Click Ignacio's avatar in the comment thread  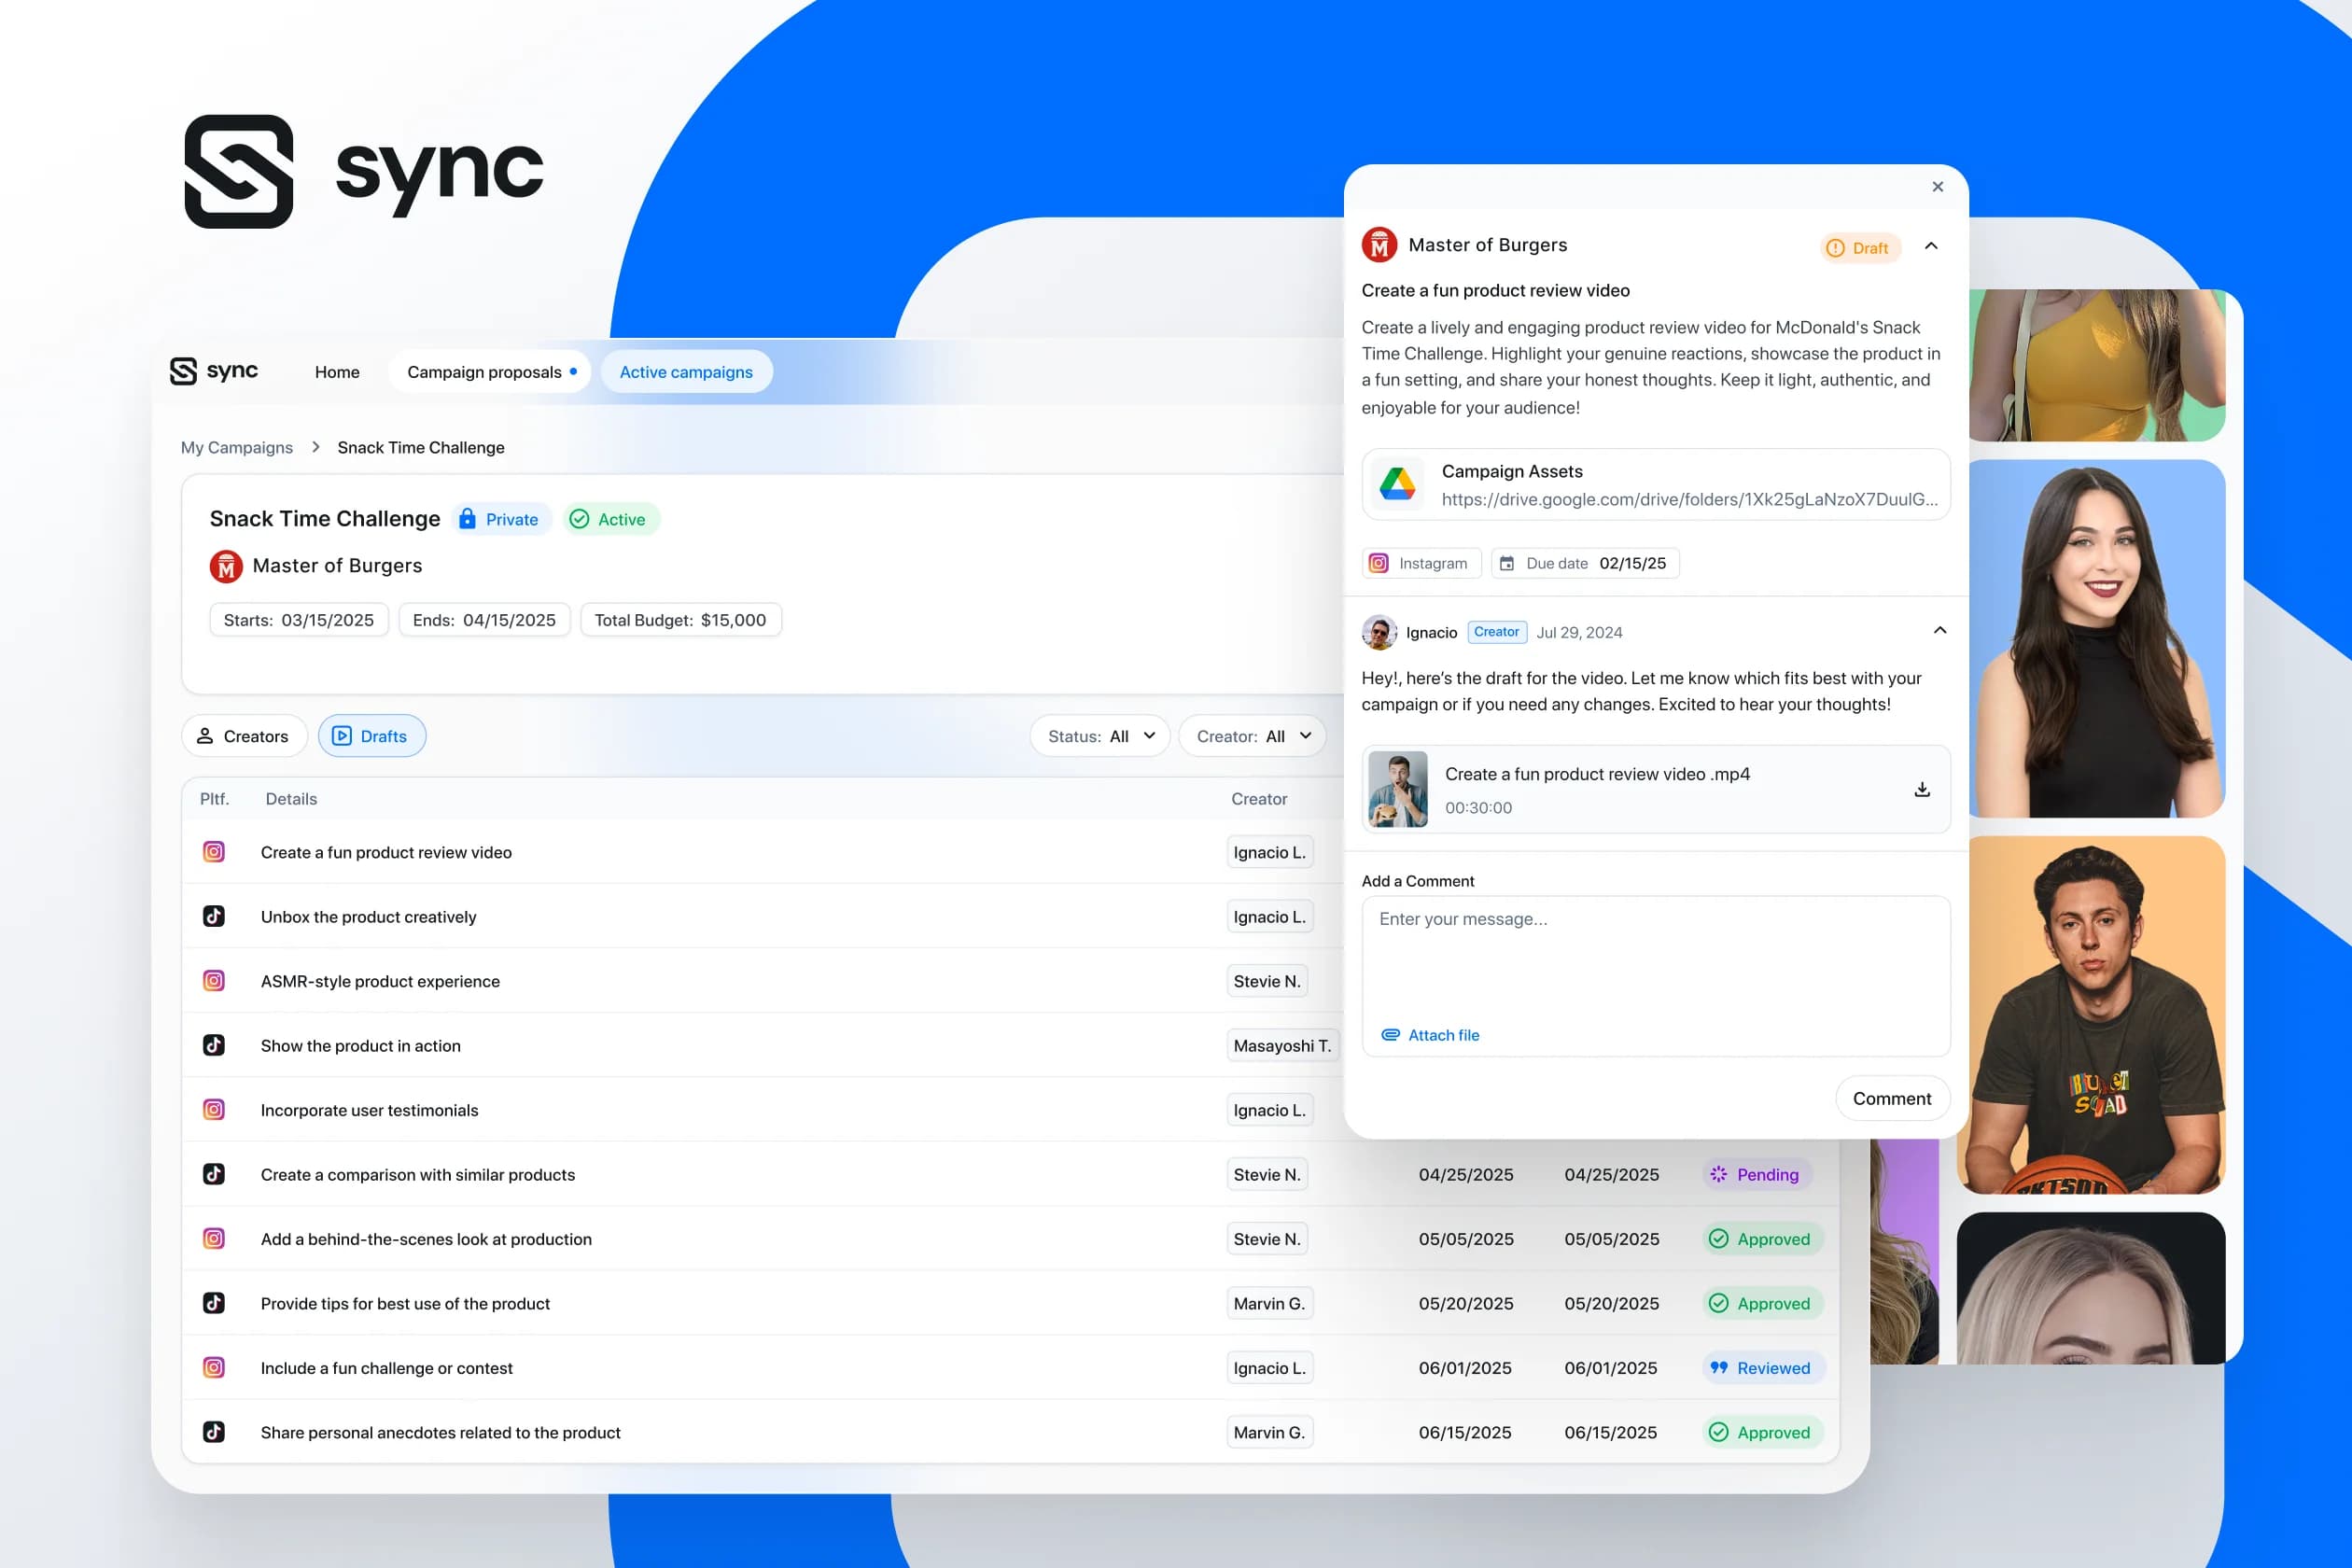click(x=1379, y=632)
